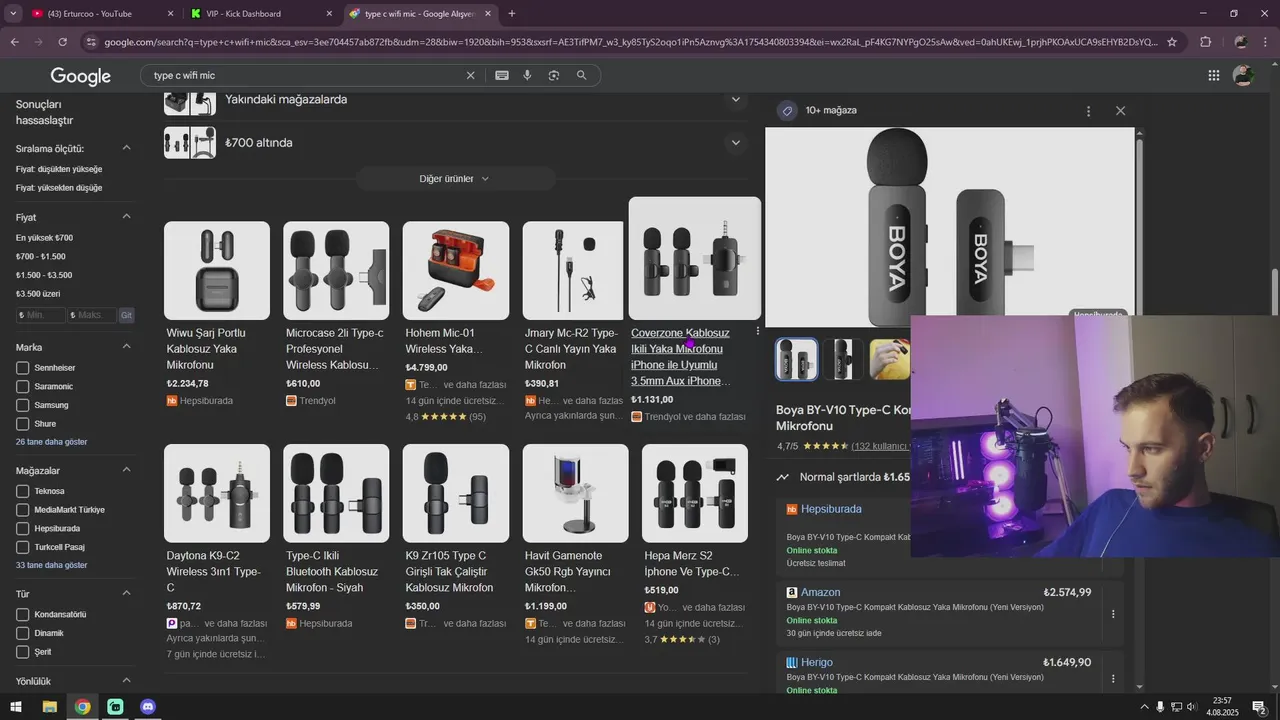Clear the search box text

pos(470,75)
